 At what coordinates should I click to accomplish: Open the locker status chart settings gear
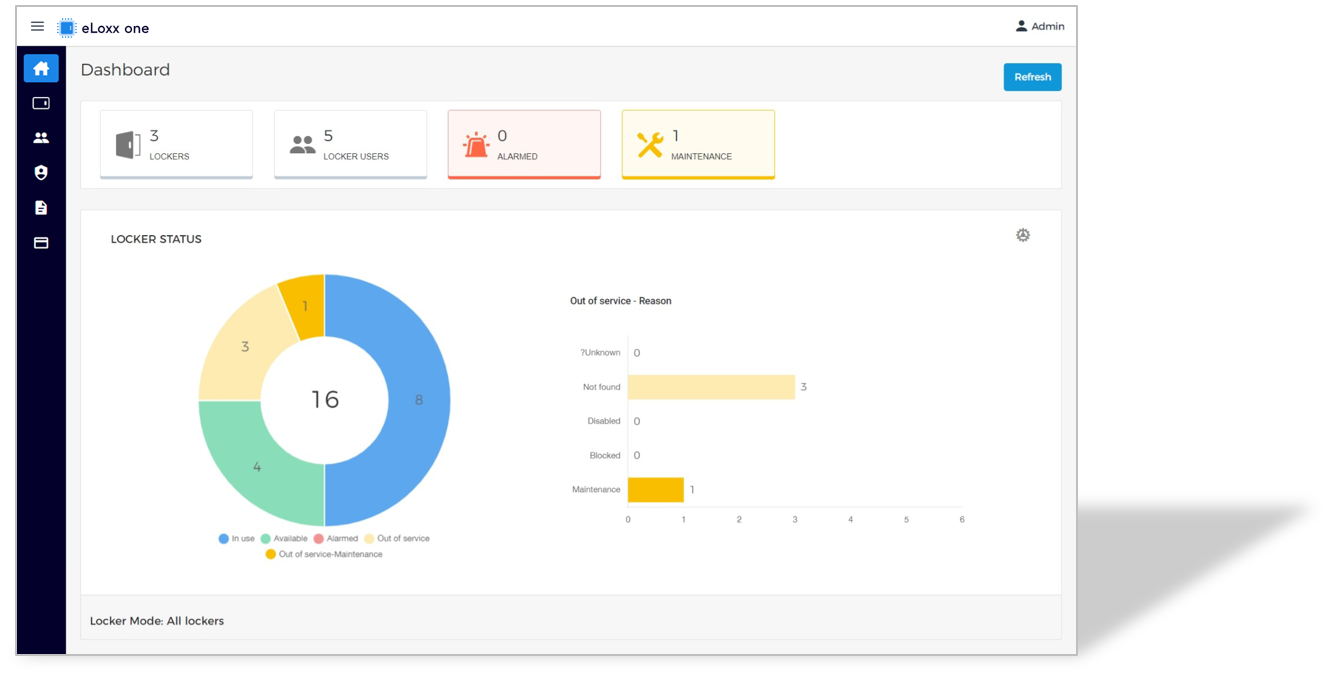point(1023,236)
